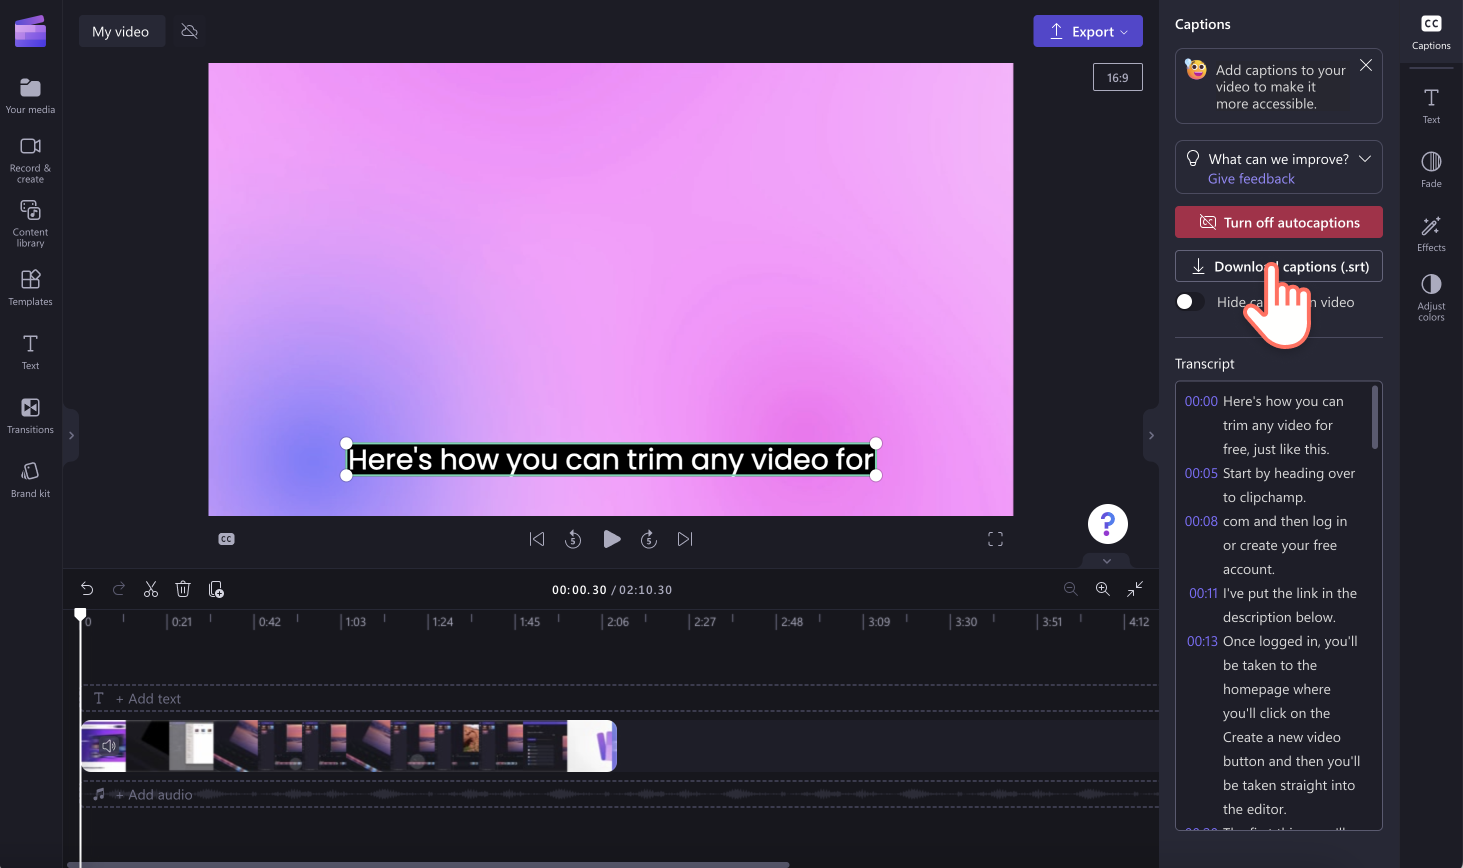Click Add text track on timeline
This screenshot has height=868, width=1463.
148,699
